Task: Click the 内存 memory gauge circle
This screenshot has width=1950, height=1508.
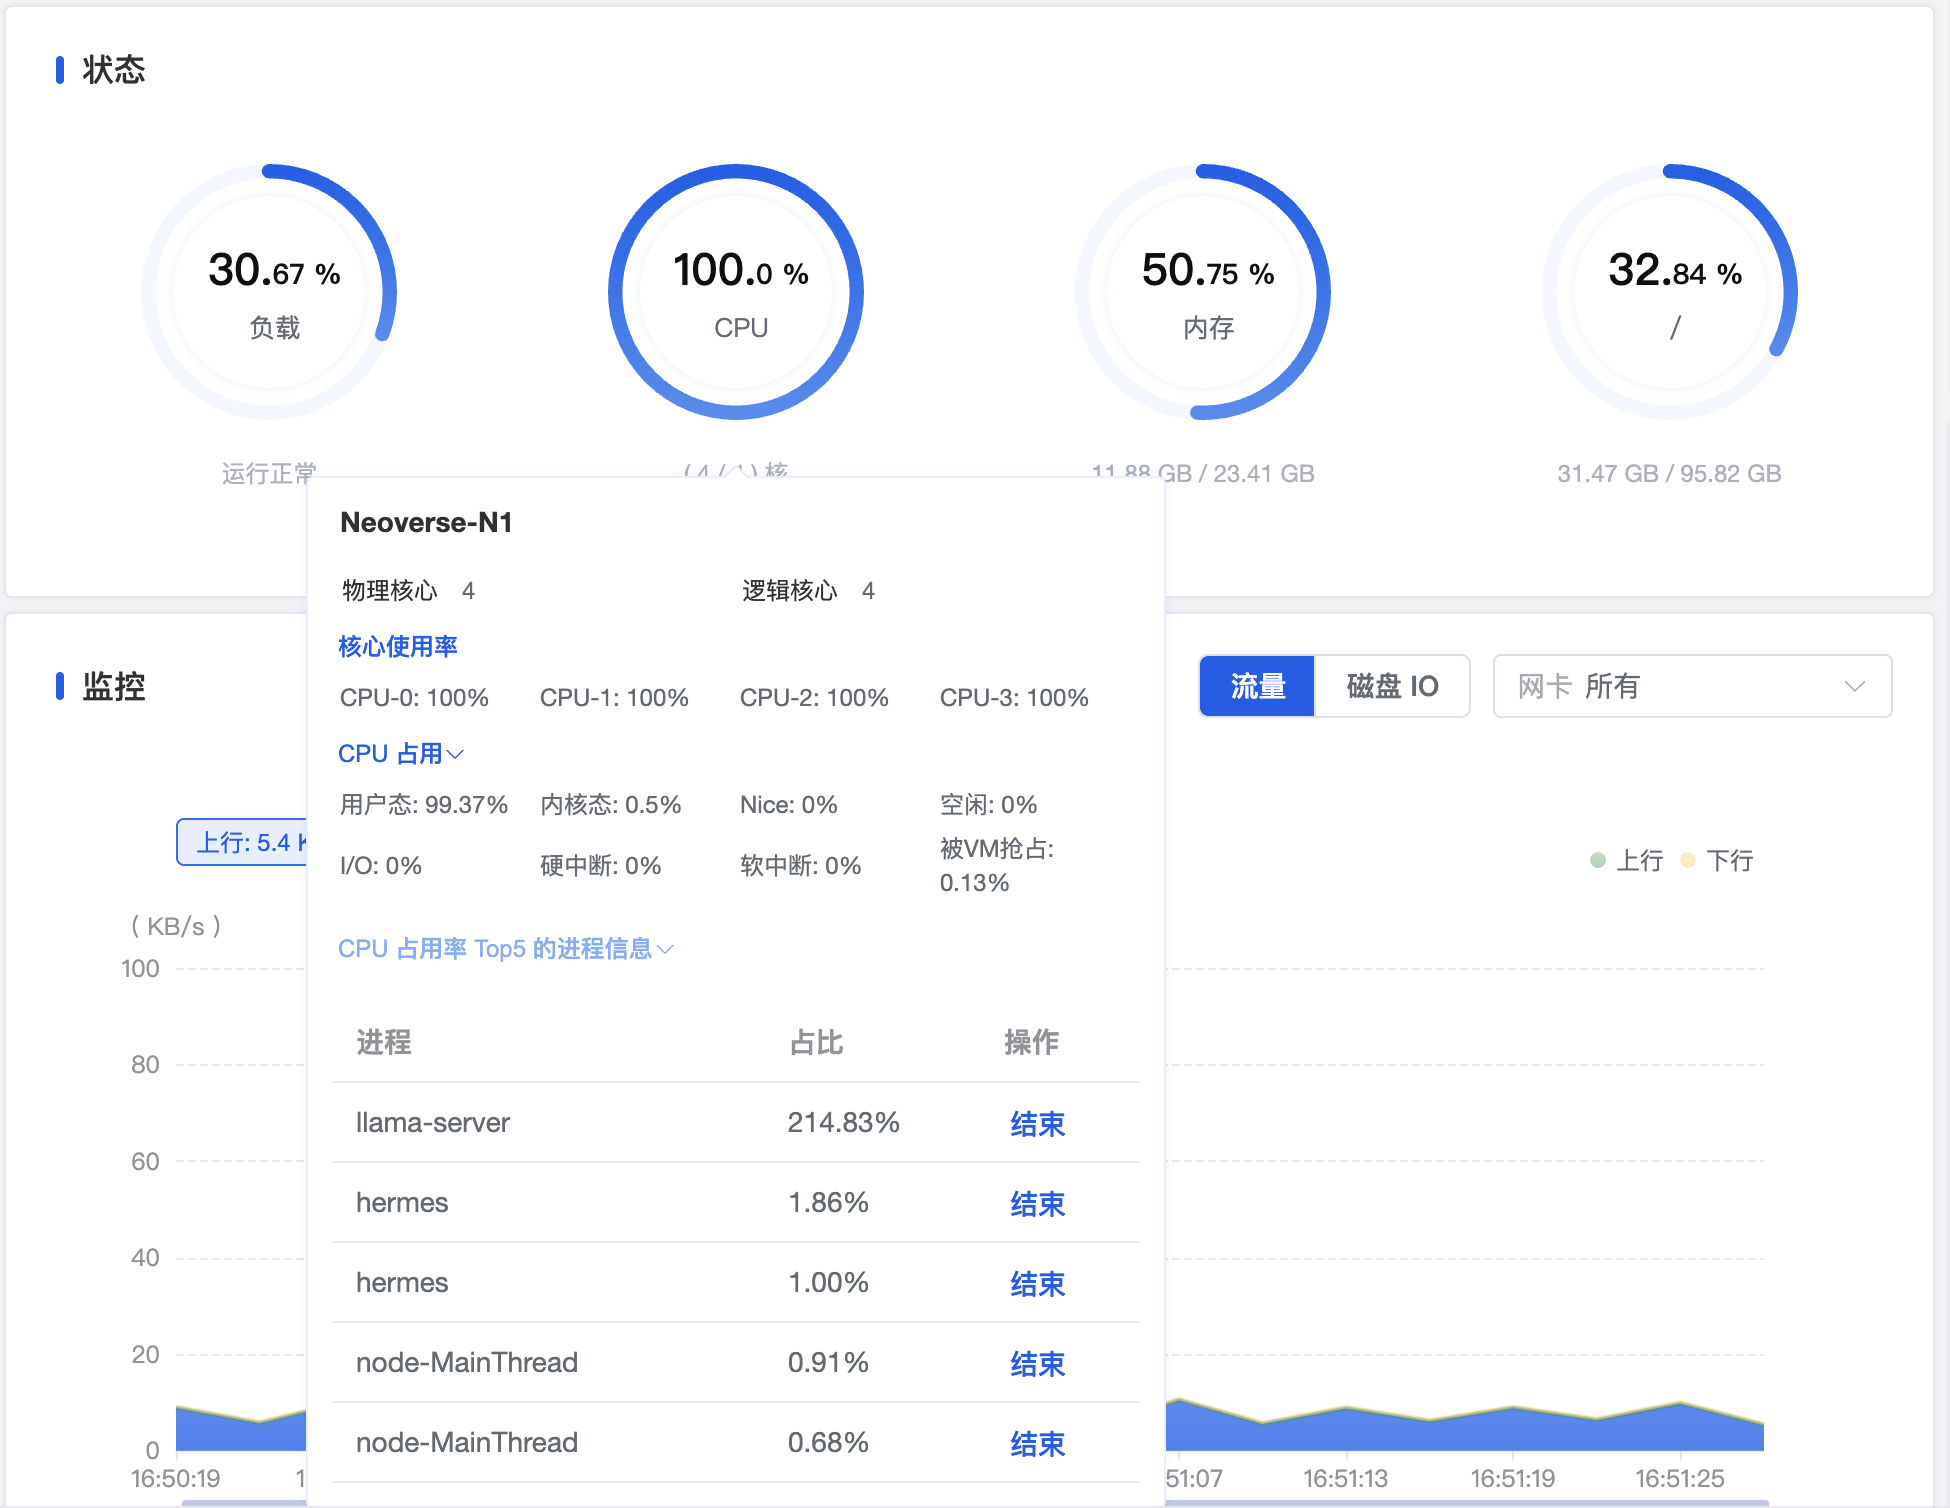Action: [1203, 292]
